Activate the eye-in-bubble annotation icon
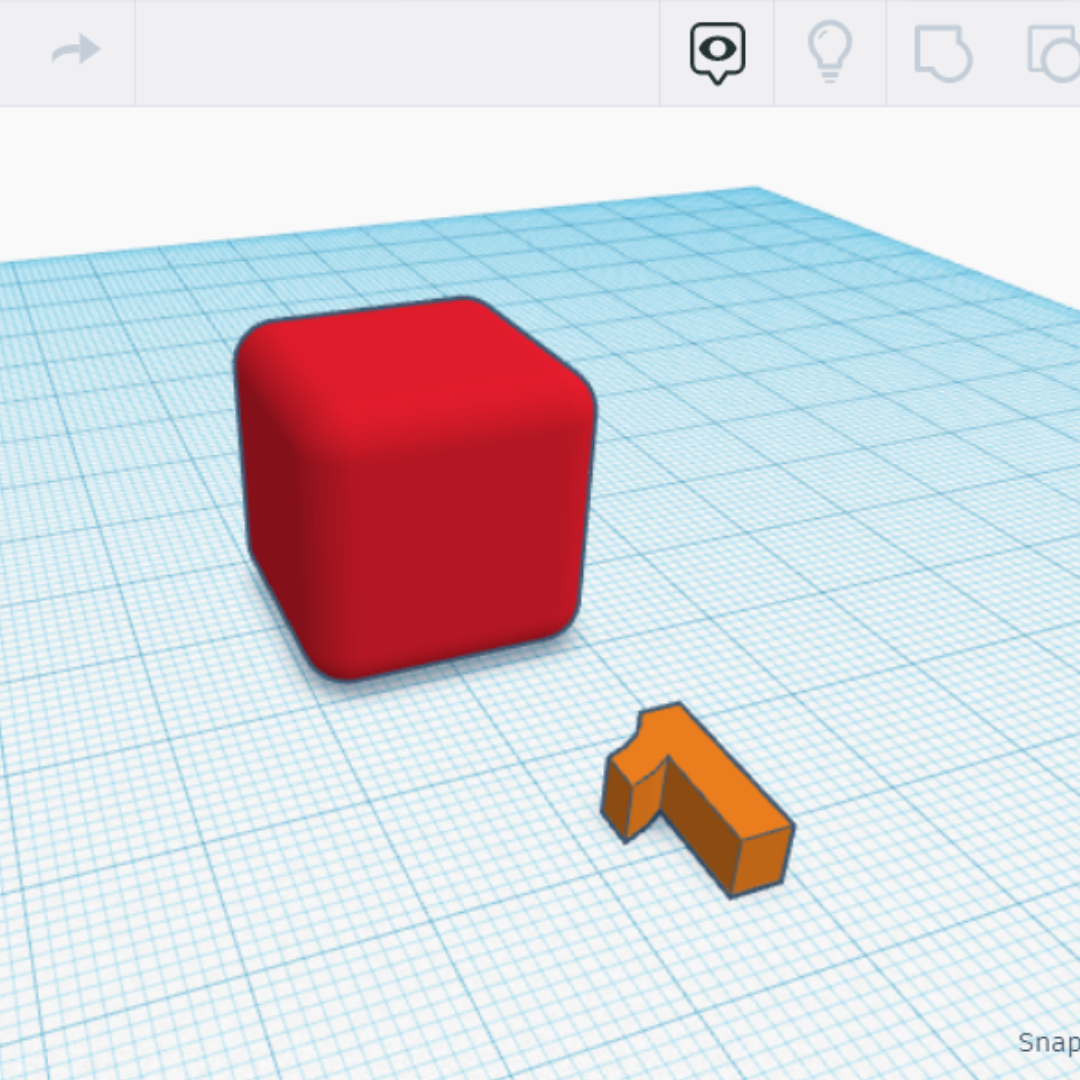The height and width of the screenshot is (1080, 1080). pyautogui.click(x=716, y=50)
